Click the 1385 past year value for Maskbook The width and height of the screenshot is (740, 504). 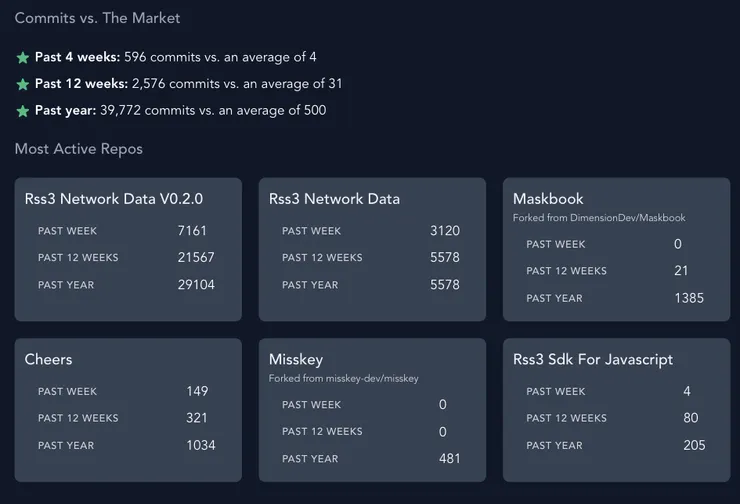pos(689,298)
